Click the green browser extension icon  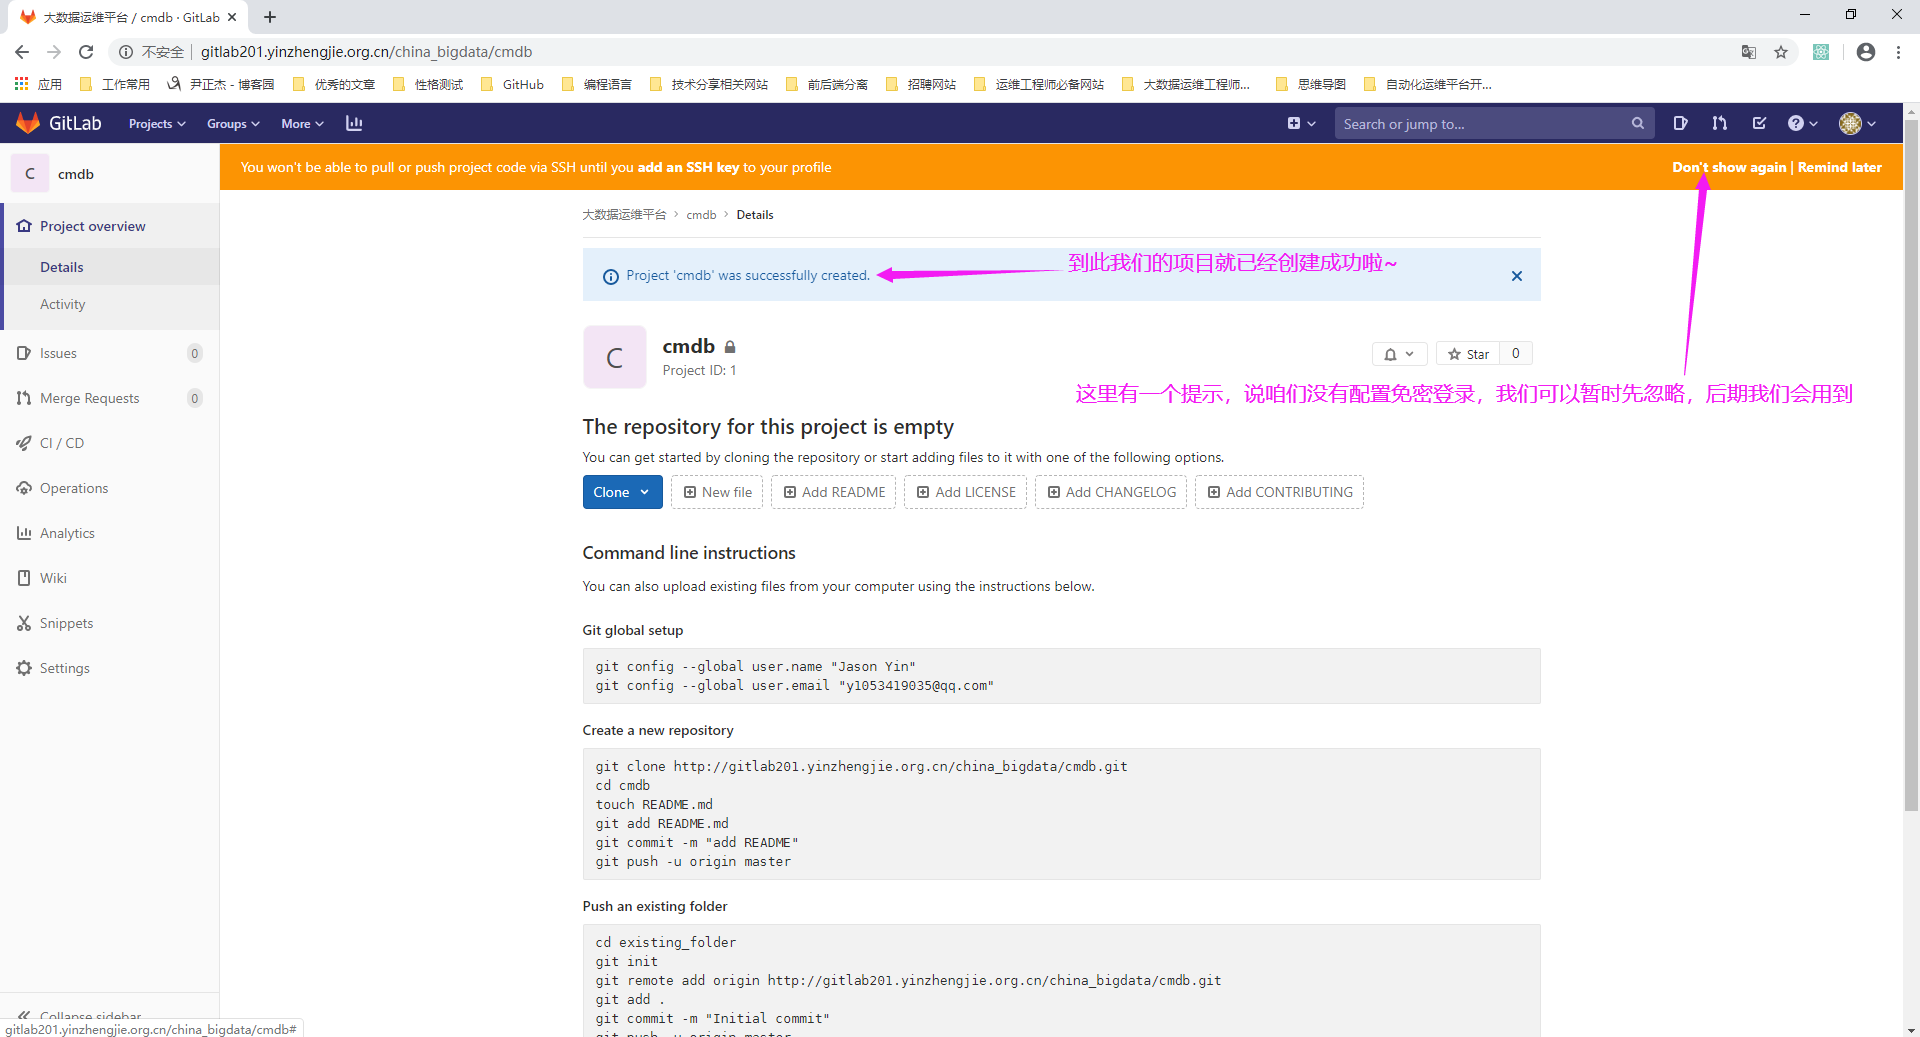1821,52
